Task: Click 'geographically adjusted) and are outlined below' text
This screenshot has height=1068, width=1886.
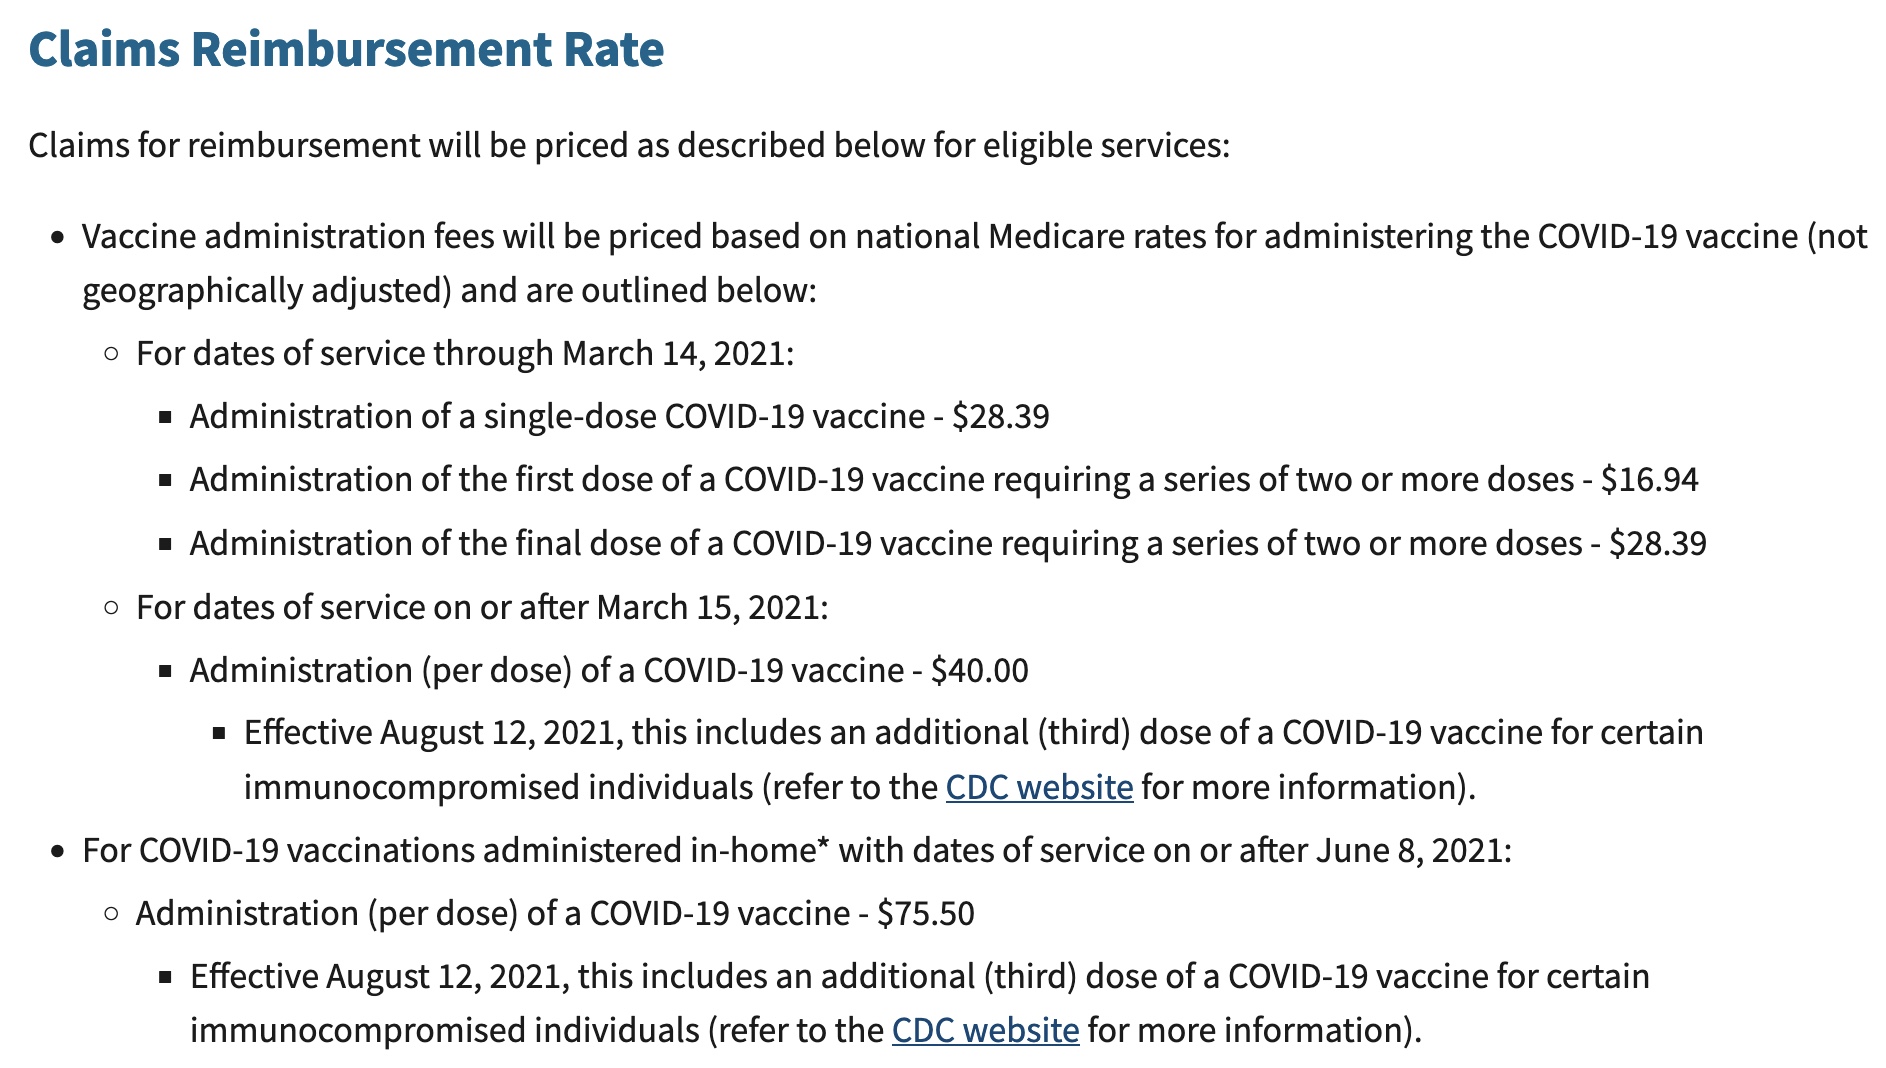Action: coord(449,290)
